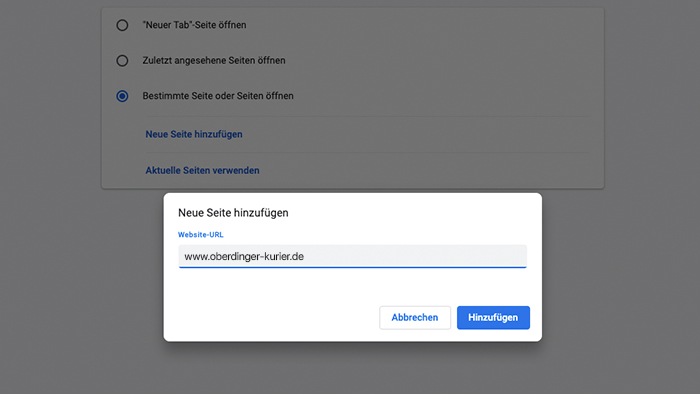
Task: Select Bestimmte Seite oder Seiten öffnen radio
Action: [122, 96]
